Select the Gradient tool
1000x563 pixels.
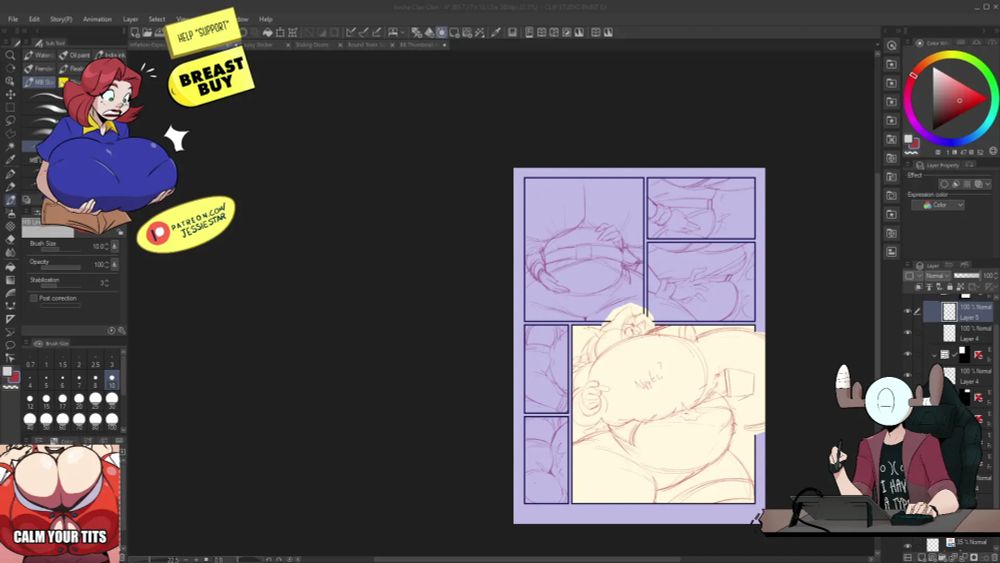(x=10, y=280)
